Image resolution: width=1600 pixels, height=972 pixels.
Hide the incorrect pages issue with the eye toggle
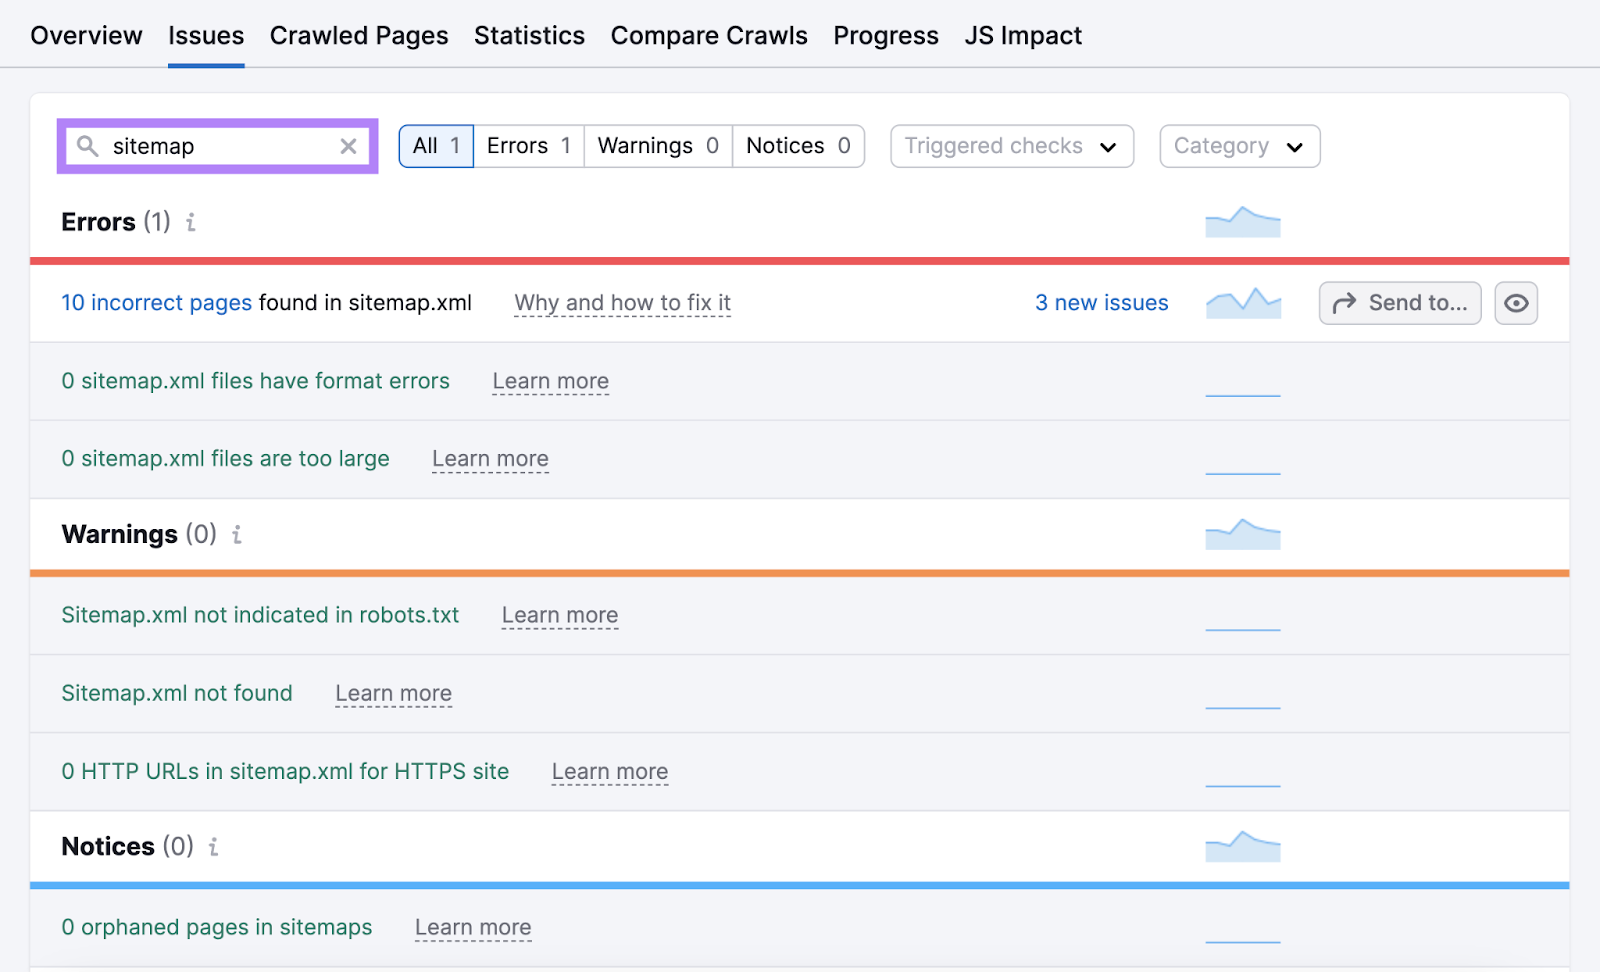click(1516, 302)
